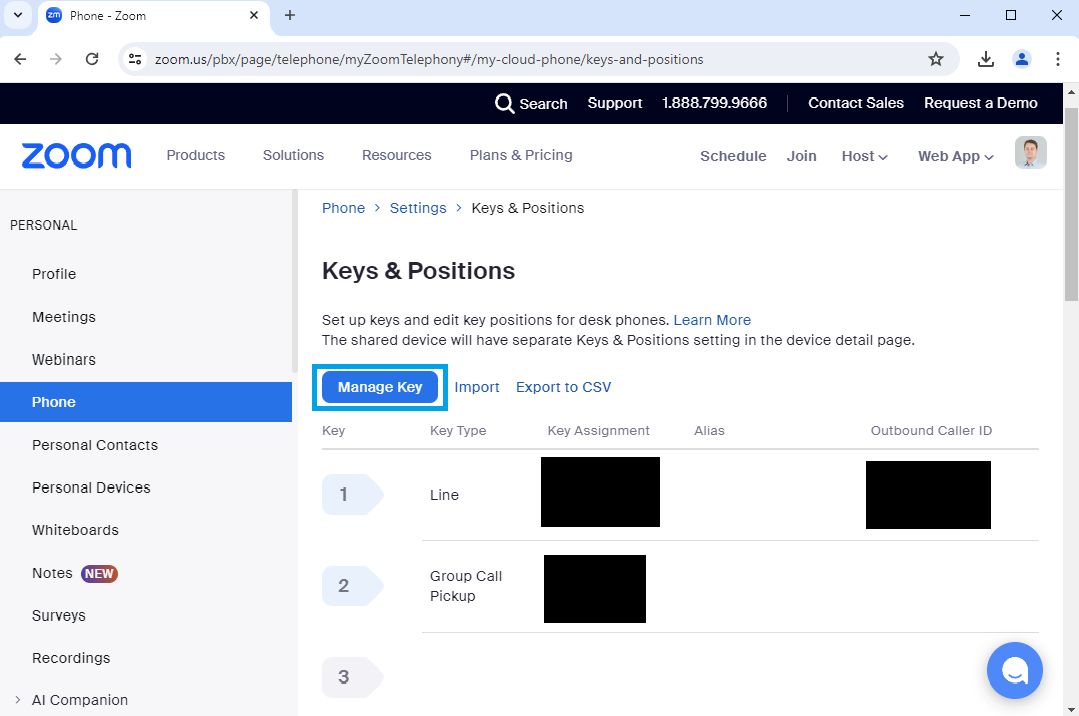Click Request a Demo
Image resolution: width=1079 pixels, height=716 pixels.
pos(981,103)
